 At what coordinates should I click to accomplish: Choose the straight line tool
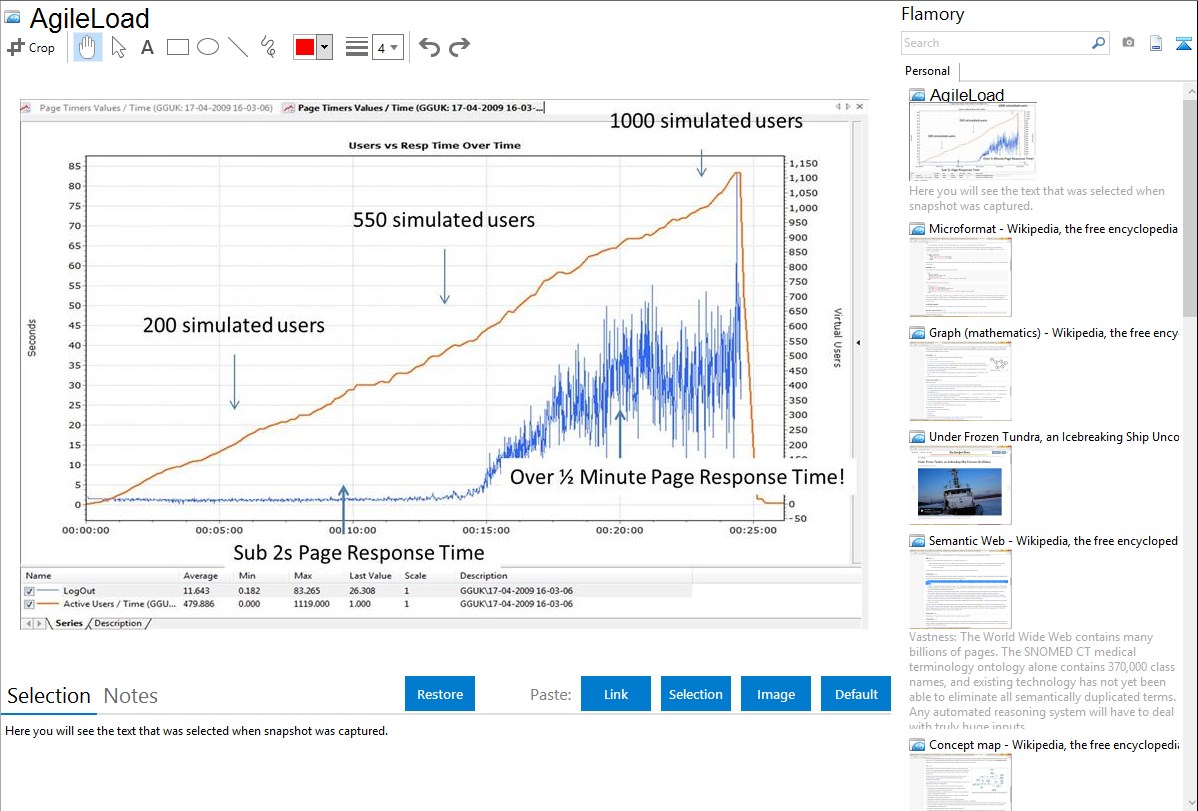(x=238, y=47)
